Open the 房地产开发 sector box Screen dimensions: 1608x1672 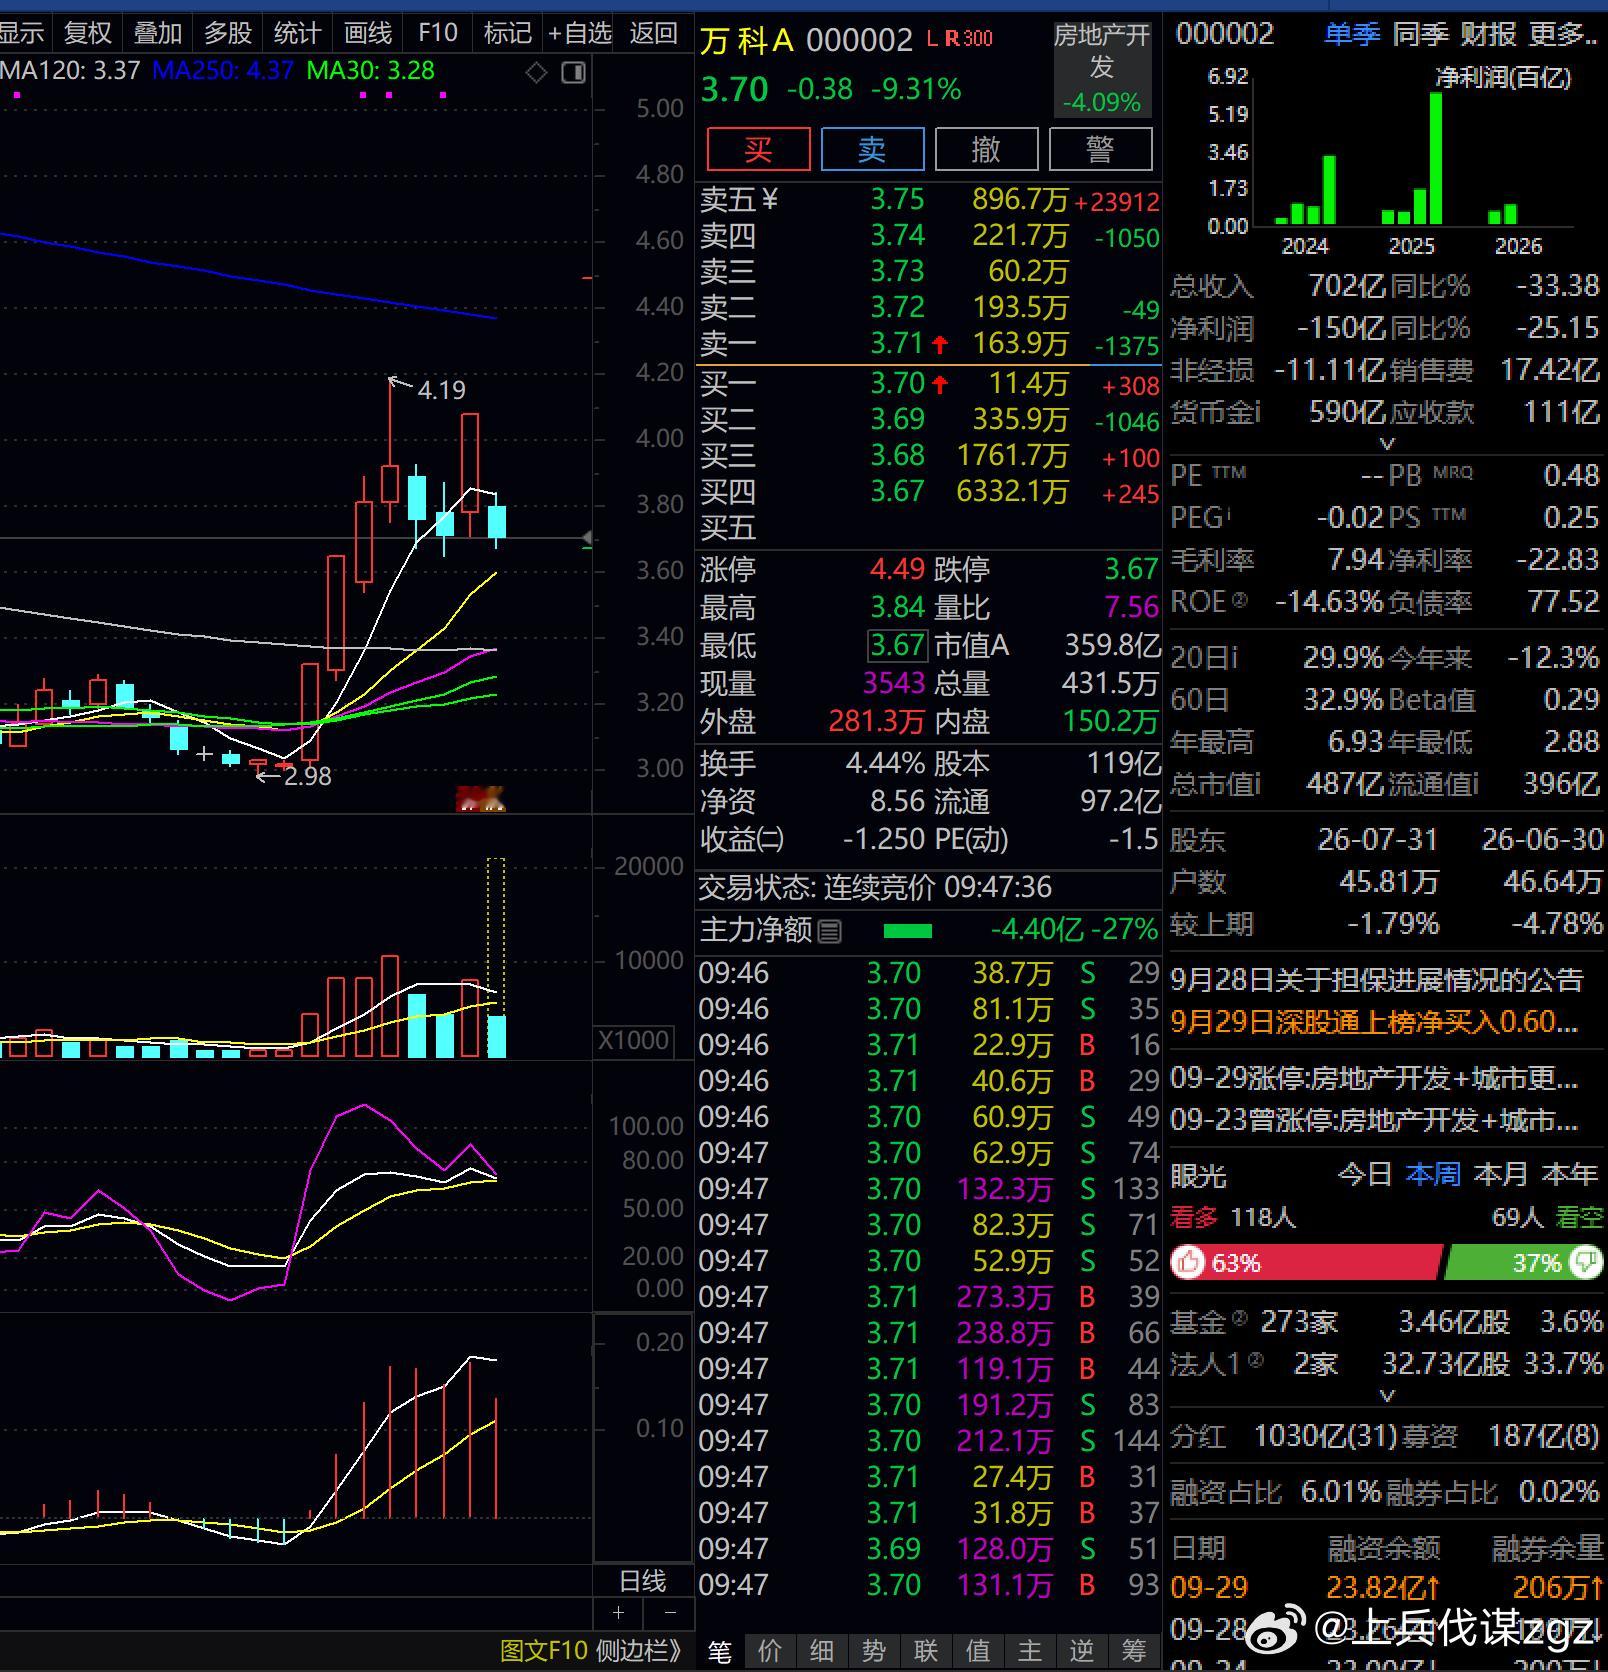1102,69
